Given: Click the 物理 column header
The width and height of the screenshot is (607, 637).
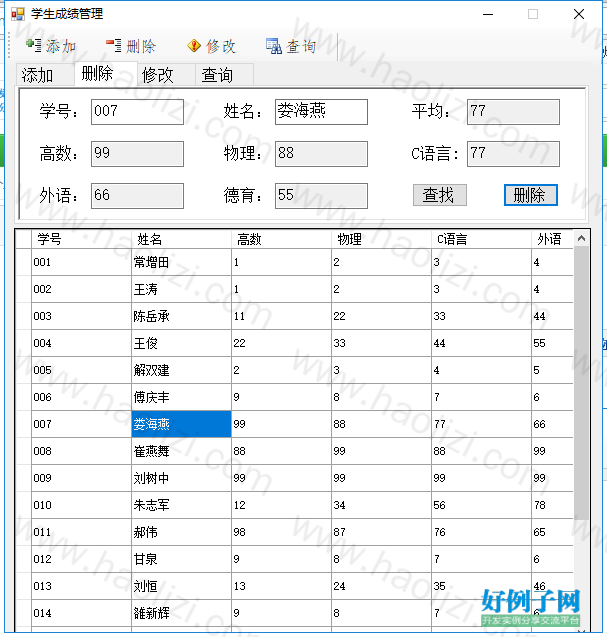Looking at the screenshot, I should (381, 239).
